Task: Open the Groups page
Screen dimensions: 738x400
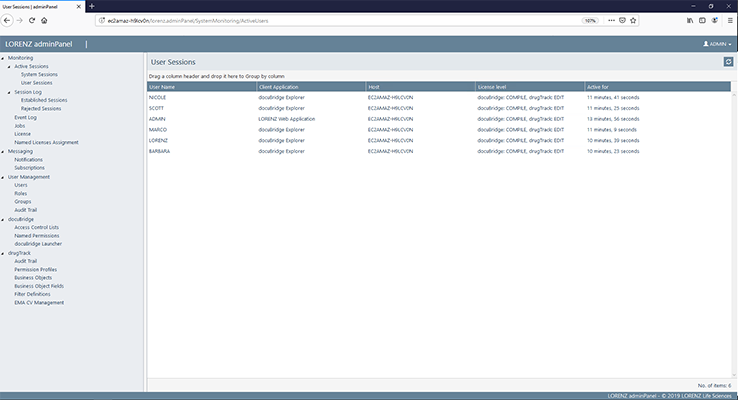Action: [23, 202]
